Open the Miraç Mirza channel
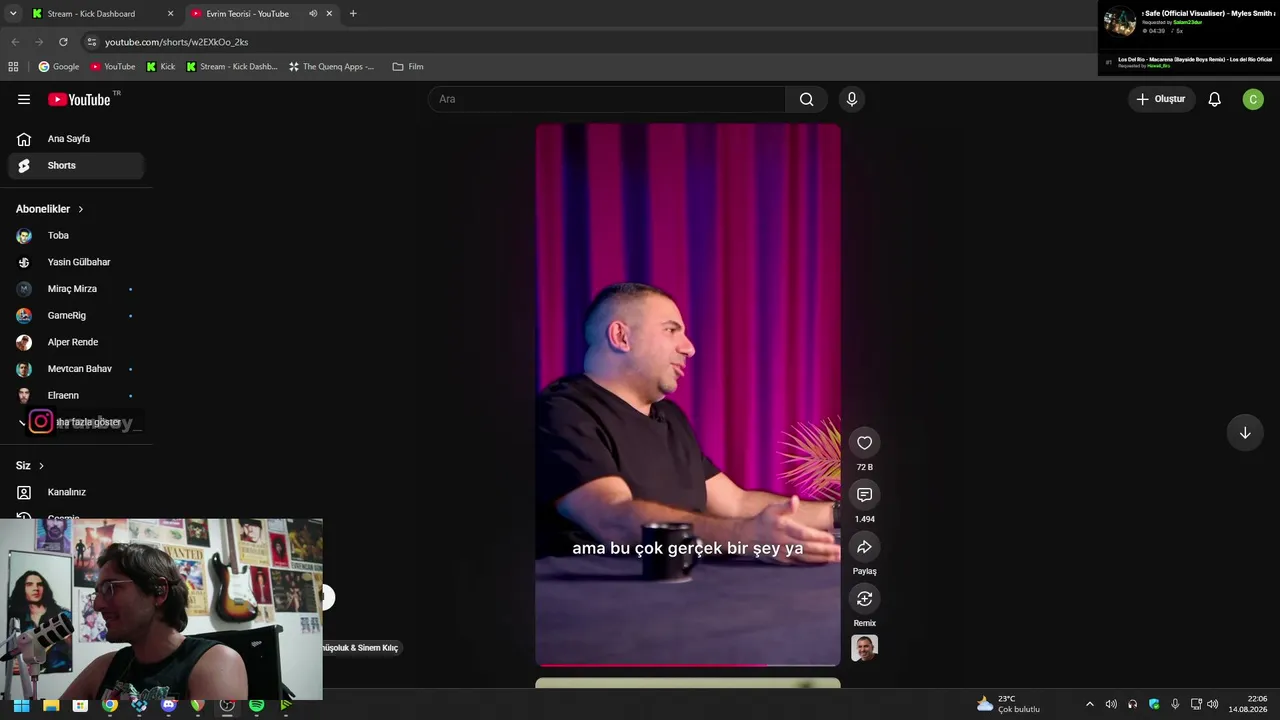The image size is (1280, 720). coord(76,289)
